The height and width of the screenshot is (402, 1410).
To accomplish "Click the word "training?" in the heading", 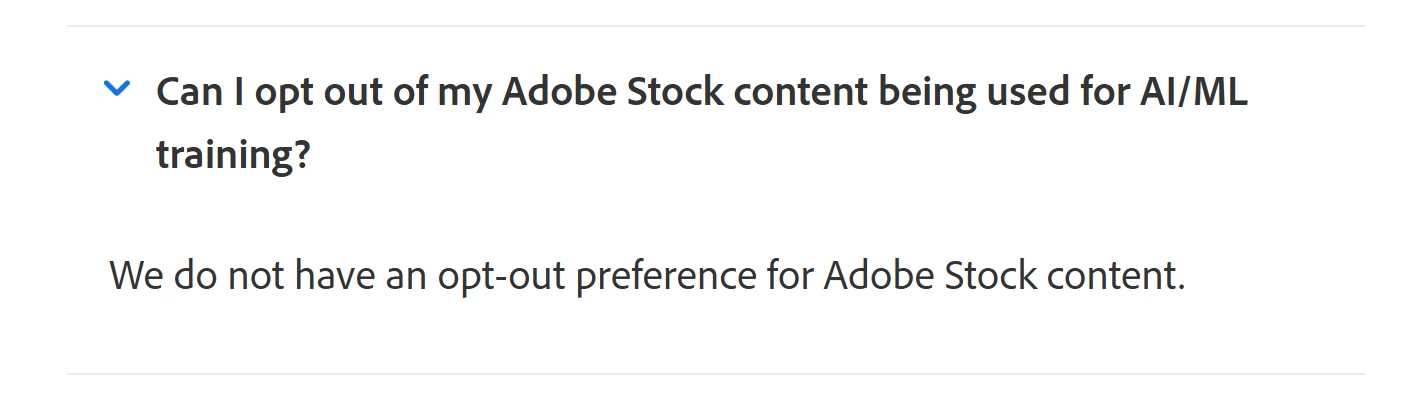I will [233, 156].
